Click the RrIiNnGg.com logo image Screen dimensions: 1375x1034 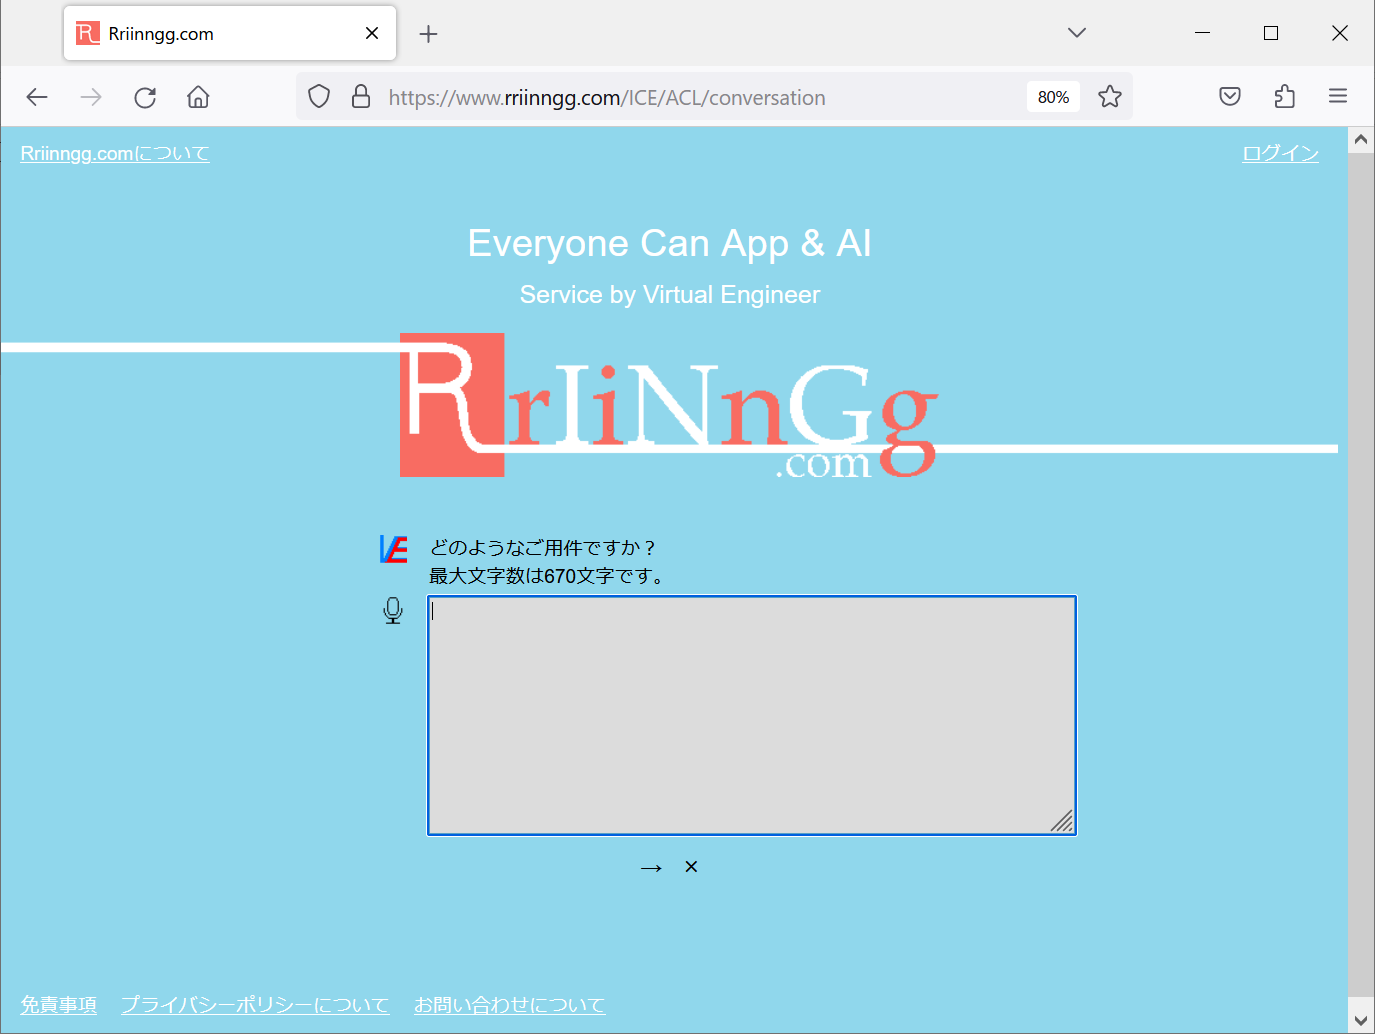tap(668, 405)
